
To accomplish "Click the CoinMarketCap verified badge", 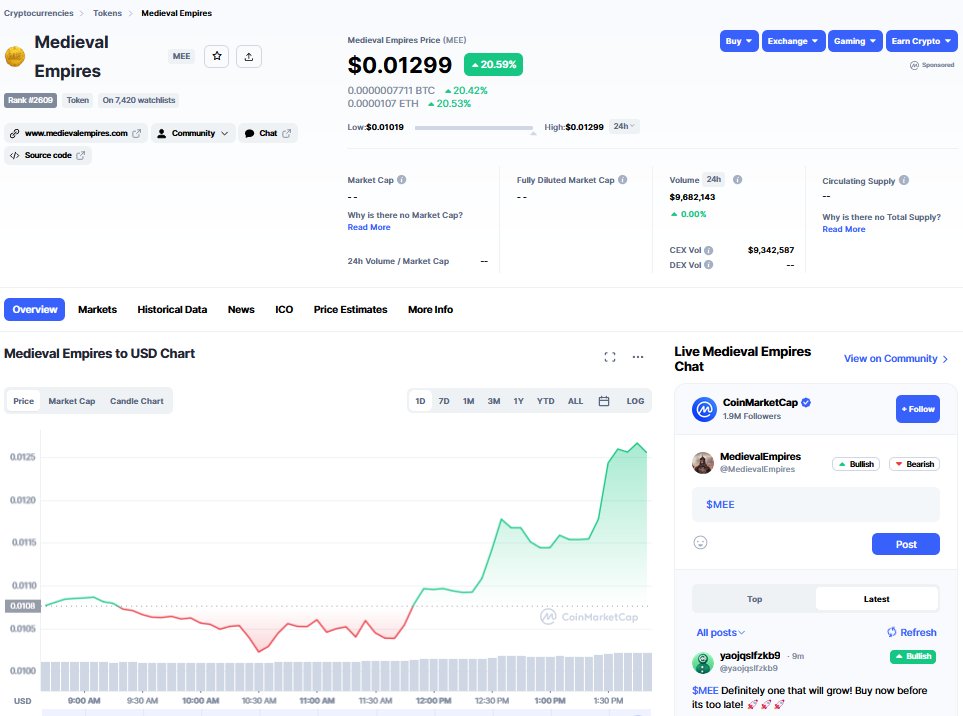I will click(806, 402).
